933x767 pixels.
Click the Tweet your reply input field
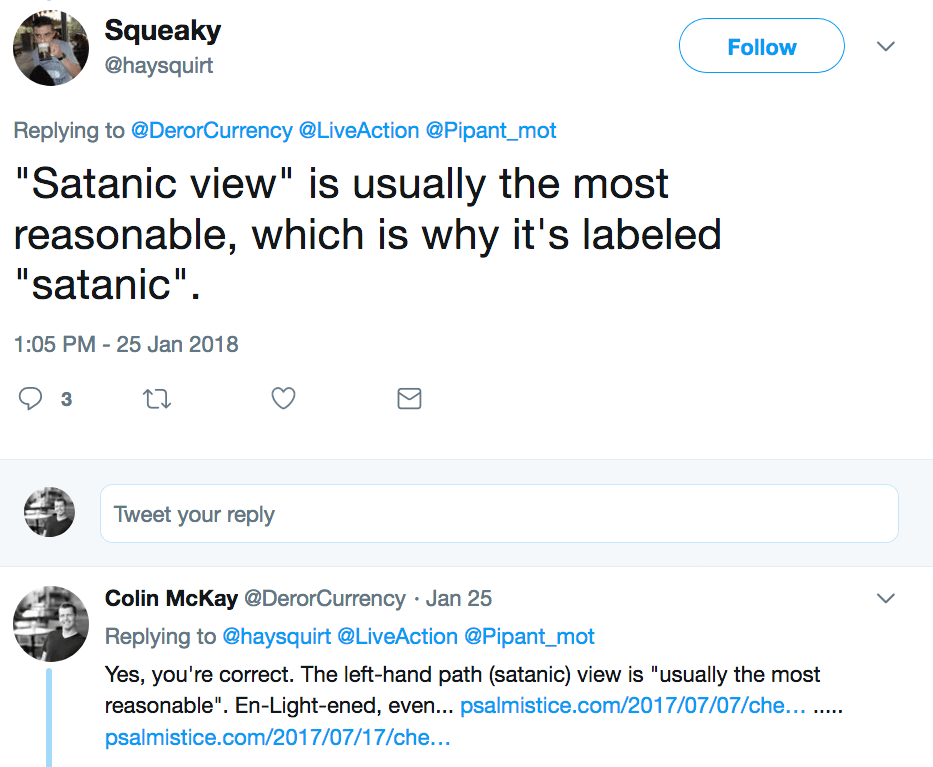500,511
